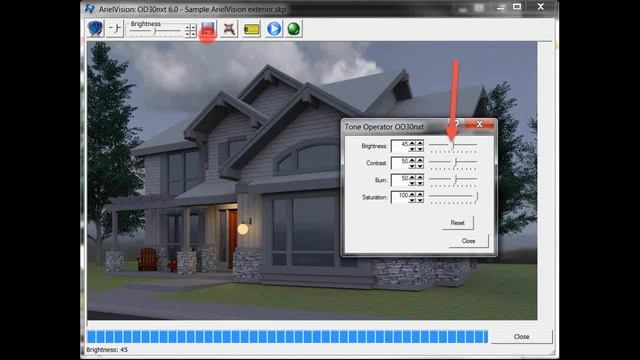Screen dimensions: 640x360
Task: Click the Saturation slider thumb
Action: (x=476, y=197)
